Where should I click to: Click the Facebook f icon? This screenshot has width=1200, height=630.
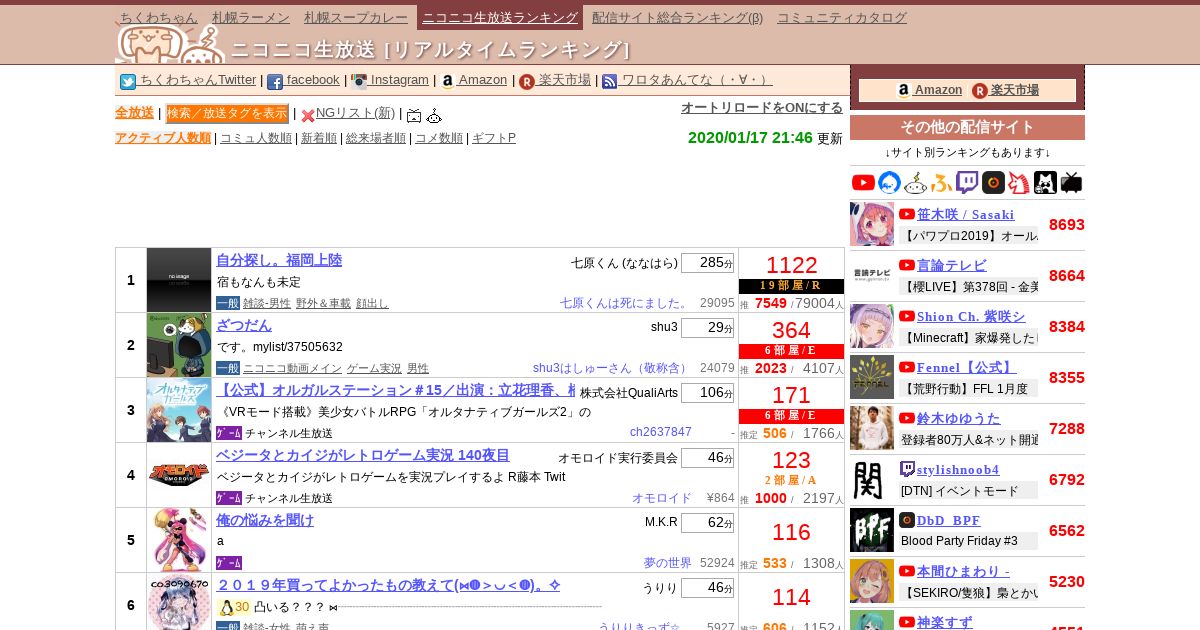275,82
